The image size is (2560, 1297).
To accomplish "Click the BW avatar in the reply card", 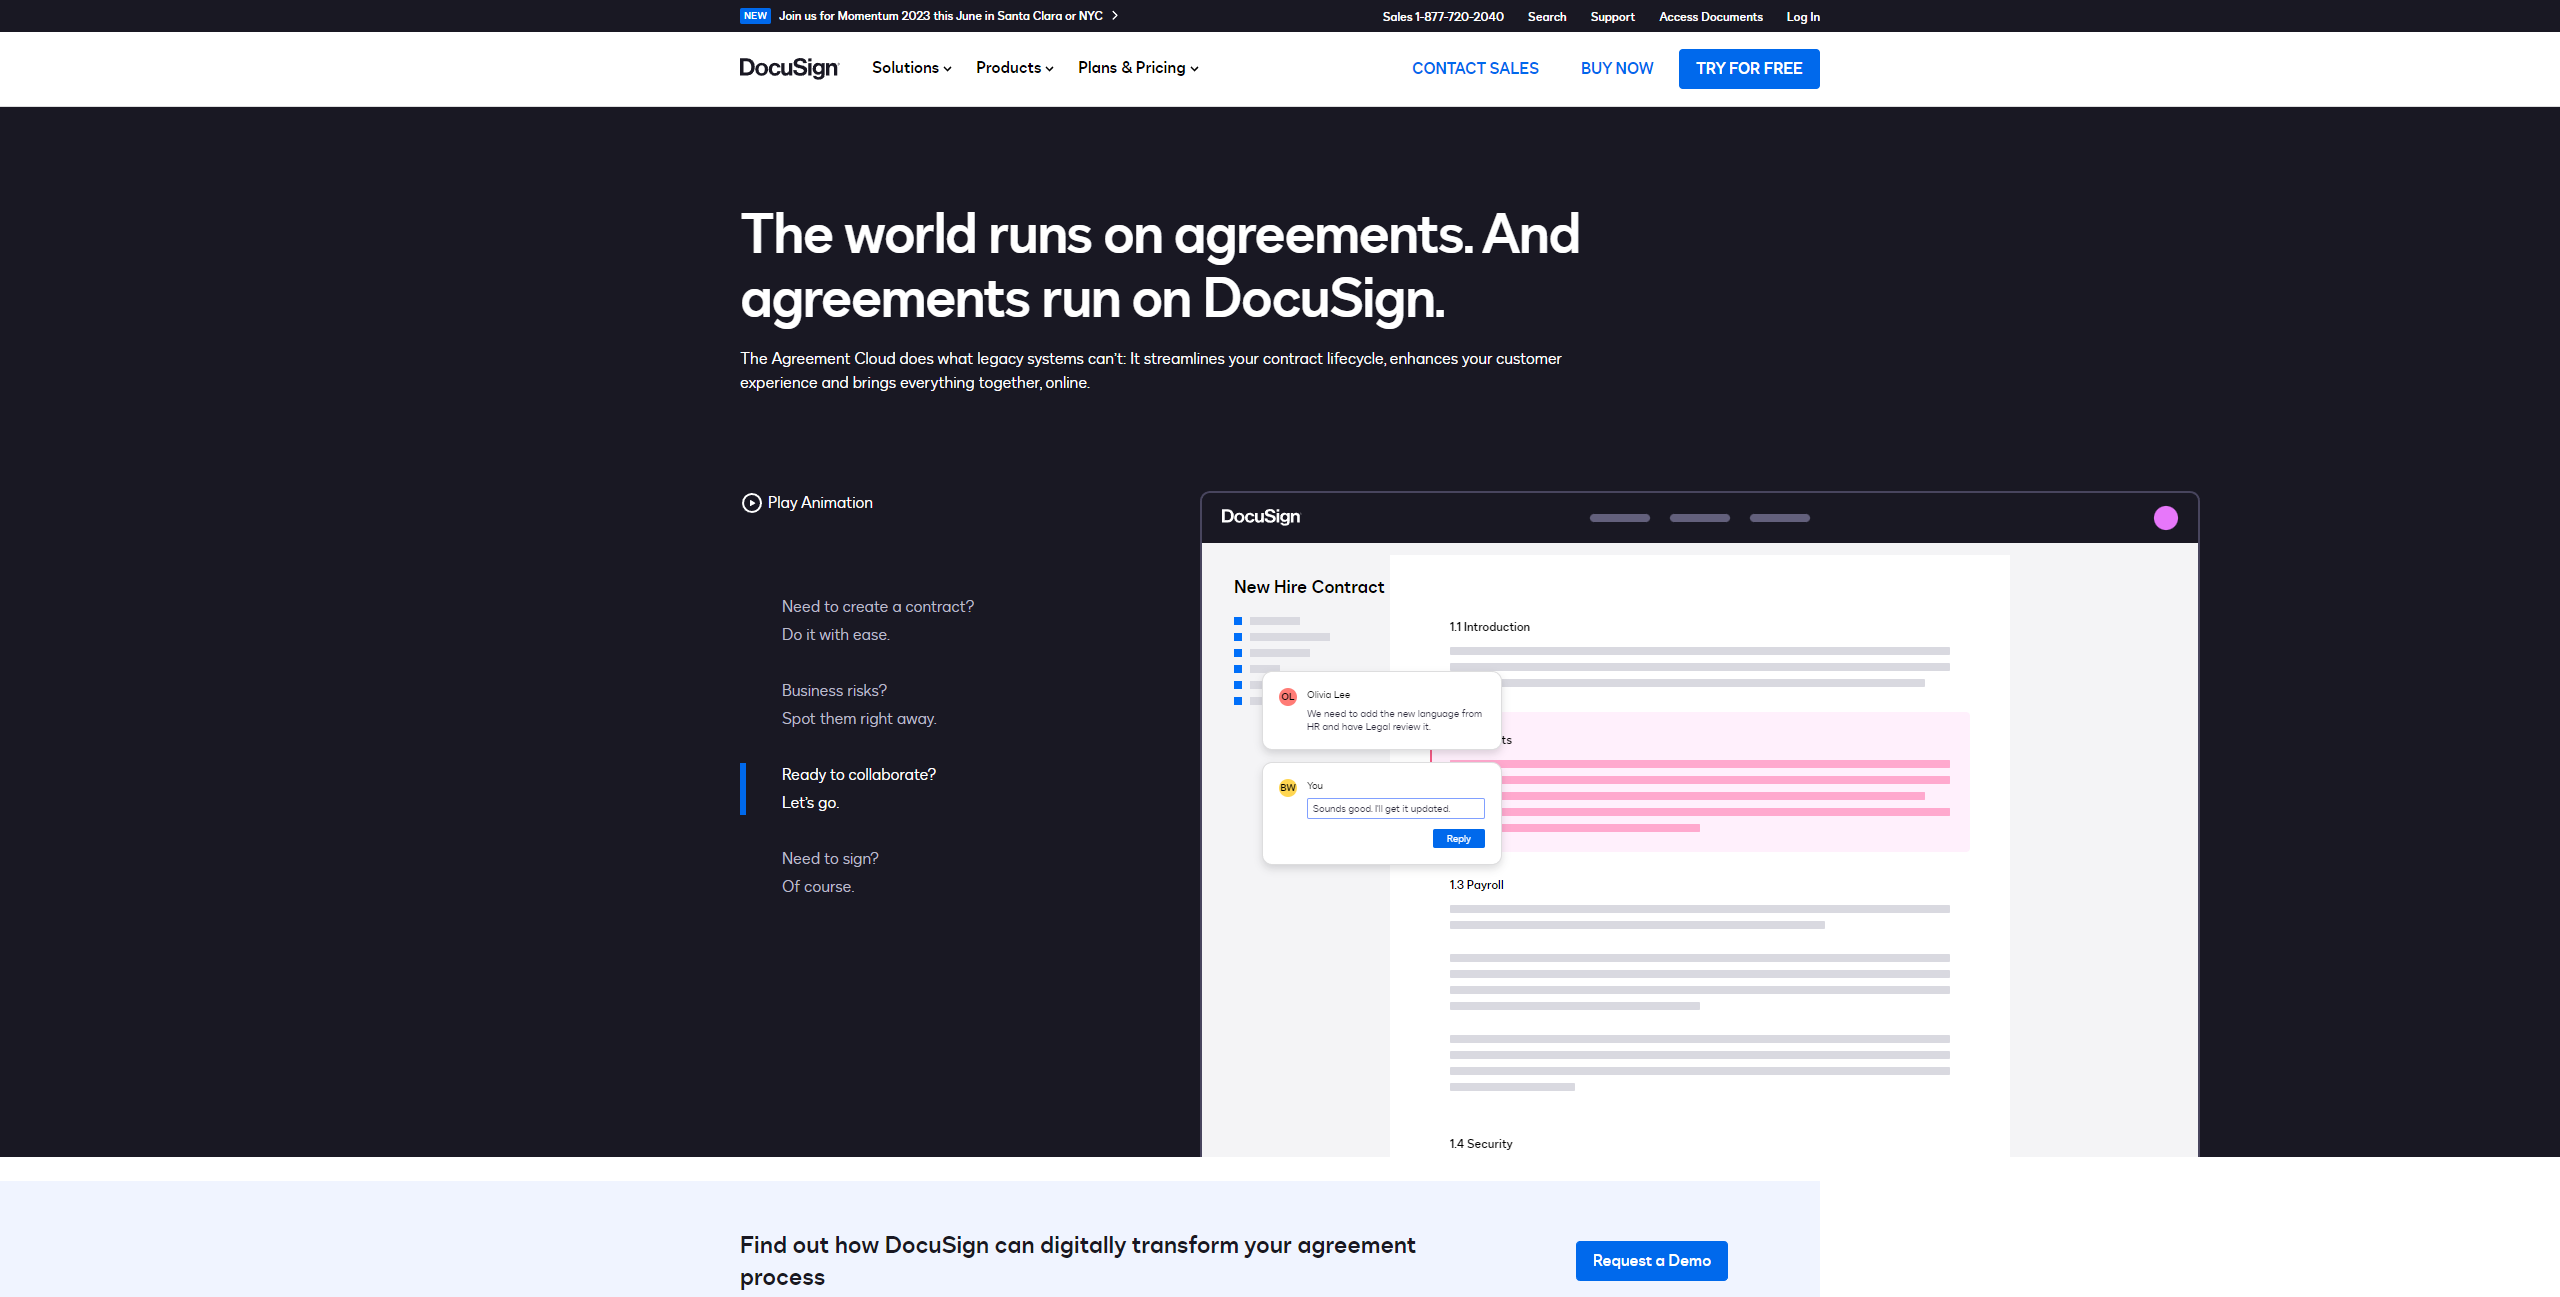I will tap(1288, 788).
